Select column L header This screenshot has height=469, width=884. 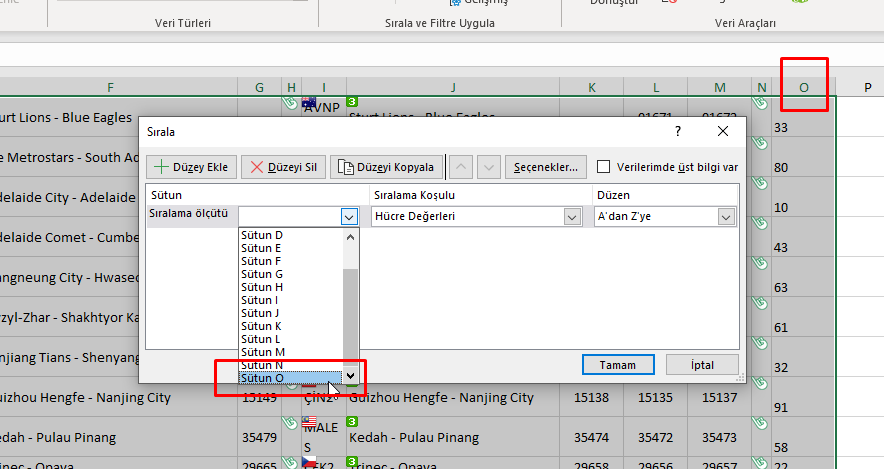click(656, 87)
